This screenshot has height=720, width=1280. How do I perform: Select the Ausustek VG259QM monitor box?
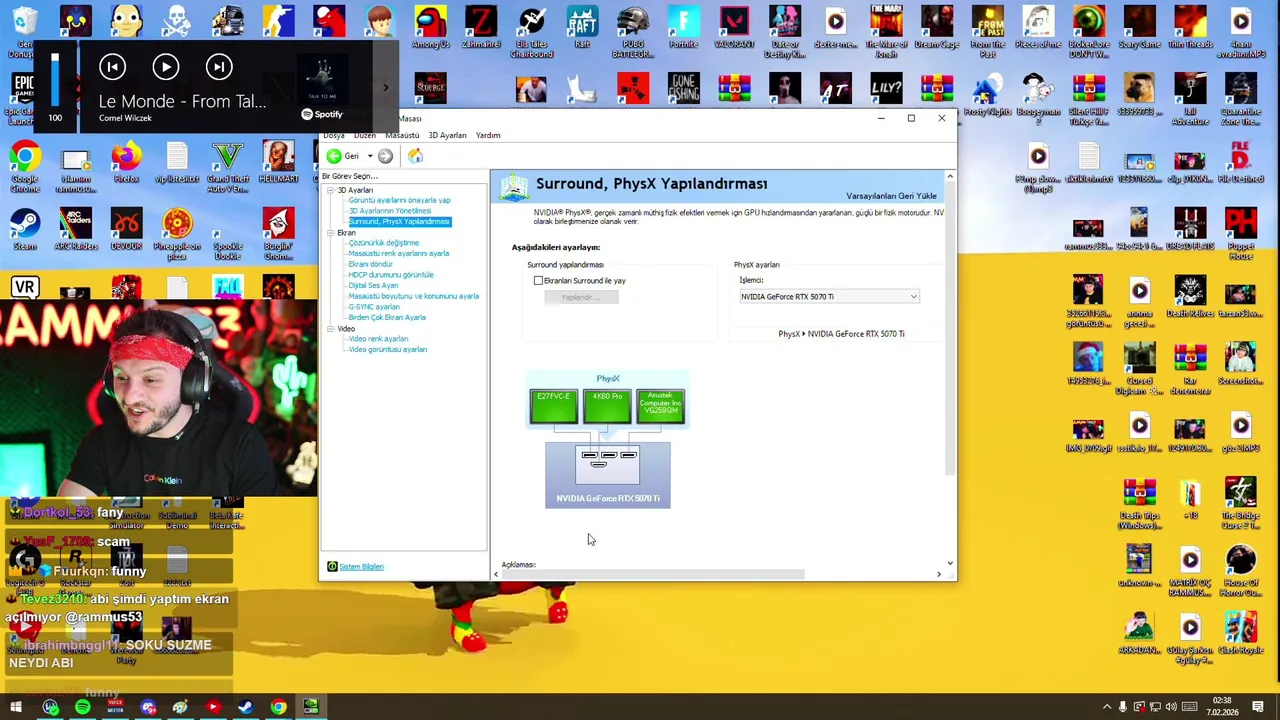660,406
